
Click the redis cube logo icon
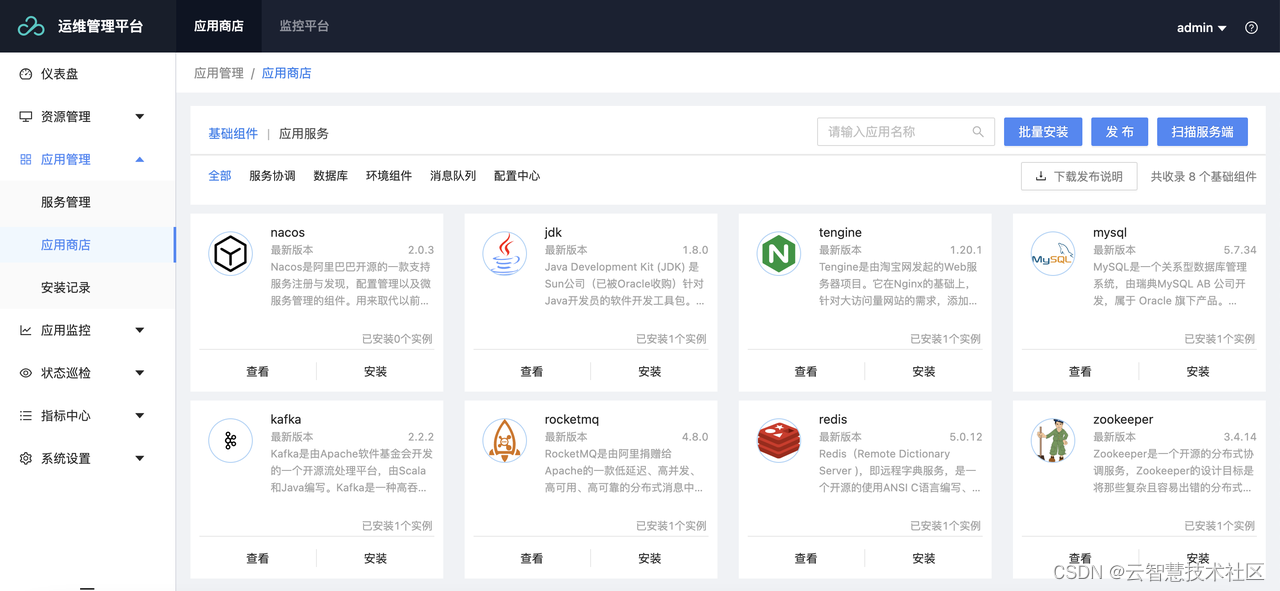[779, 440]
